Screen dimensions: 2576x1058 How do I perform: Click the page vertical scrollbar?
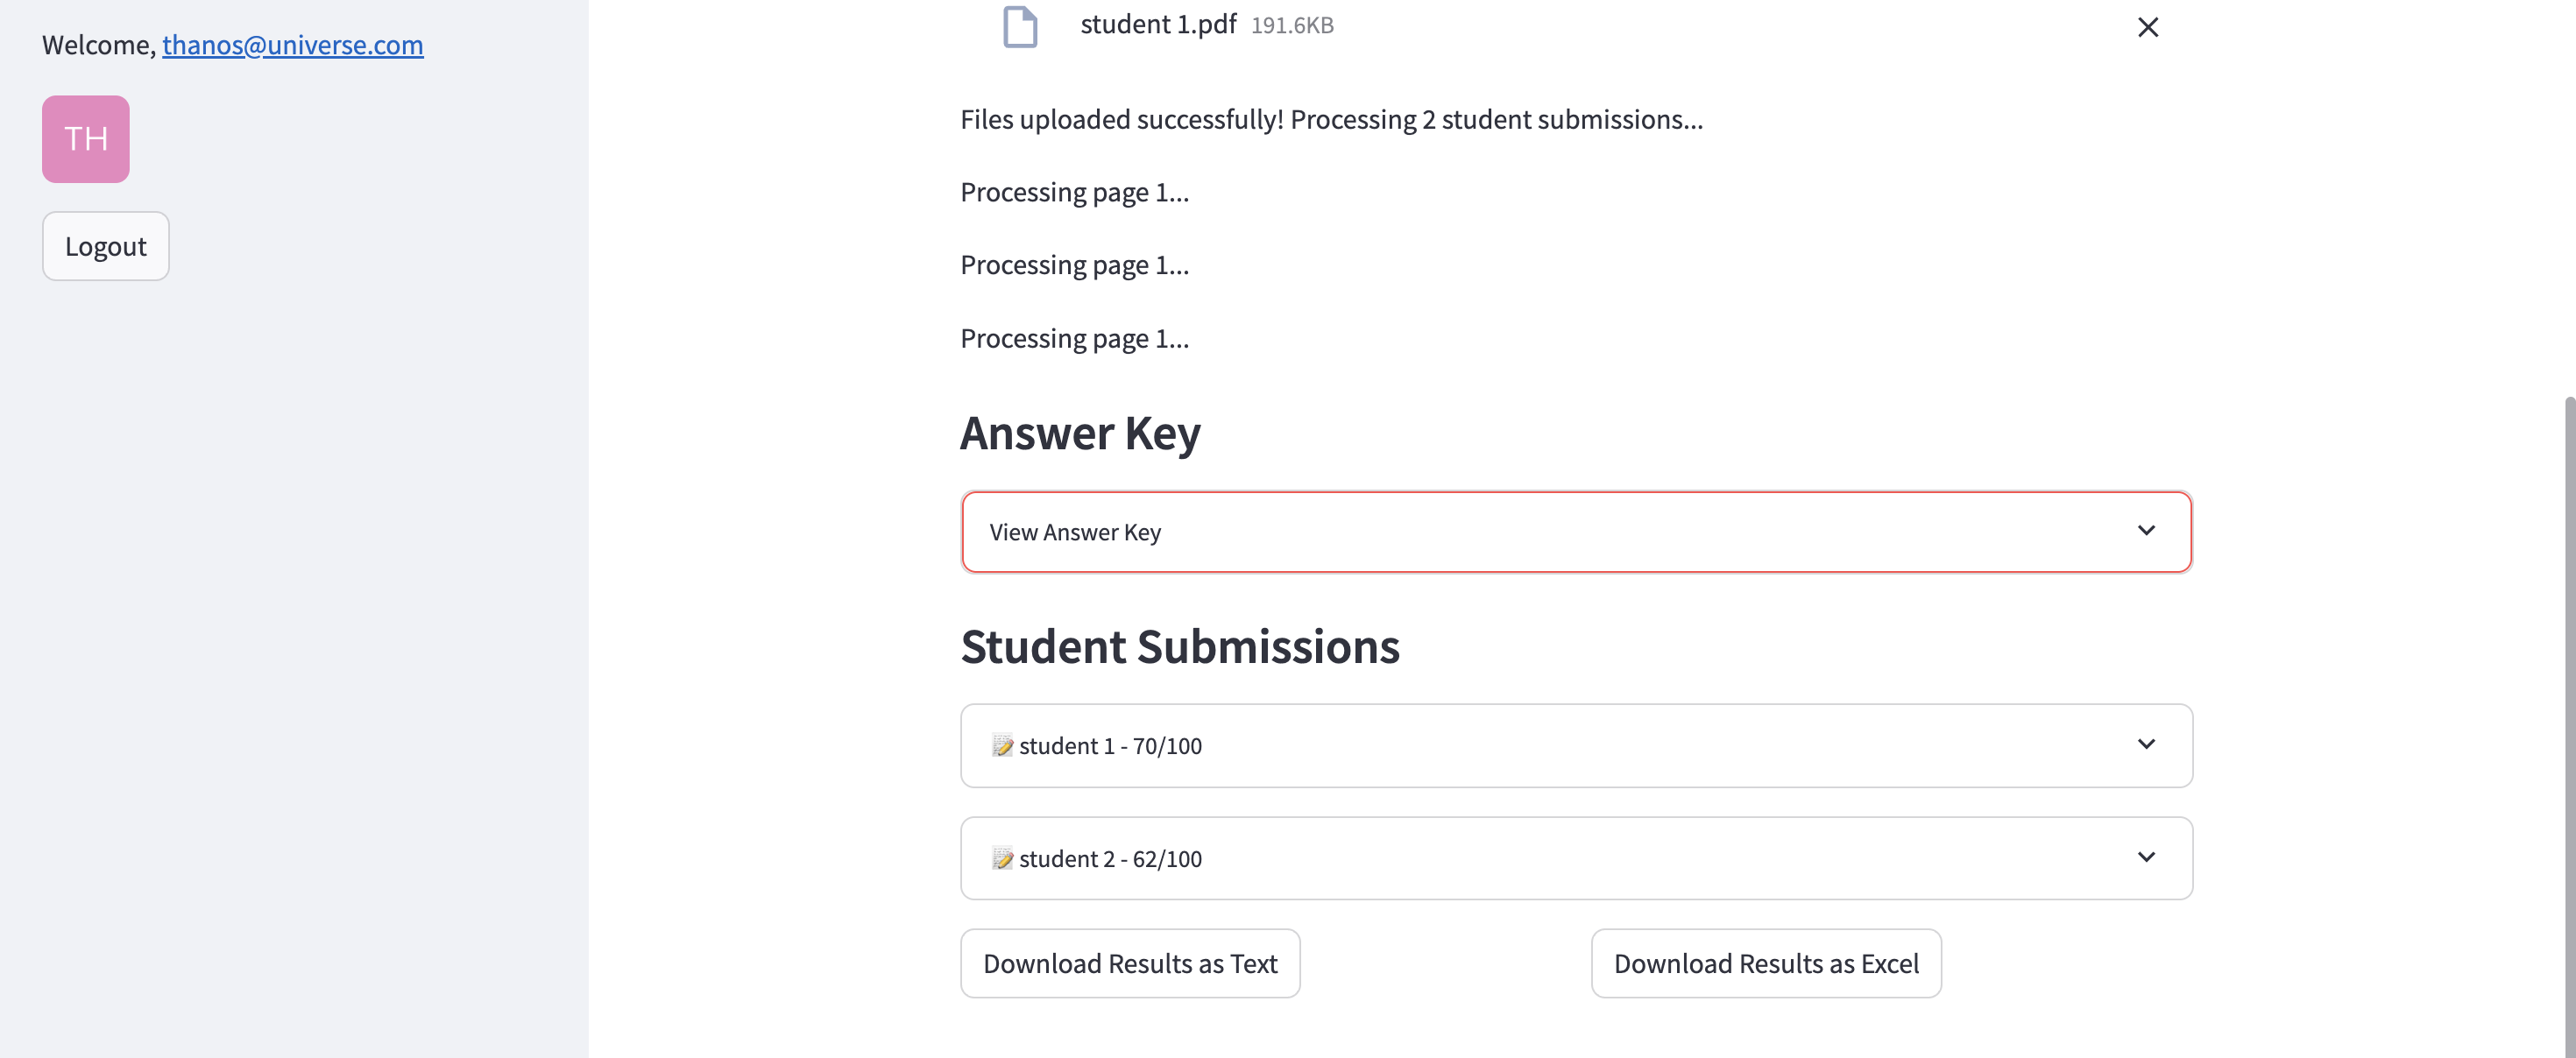[2568, 700]
